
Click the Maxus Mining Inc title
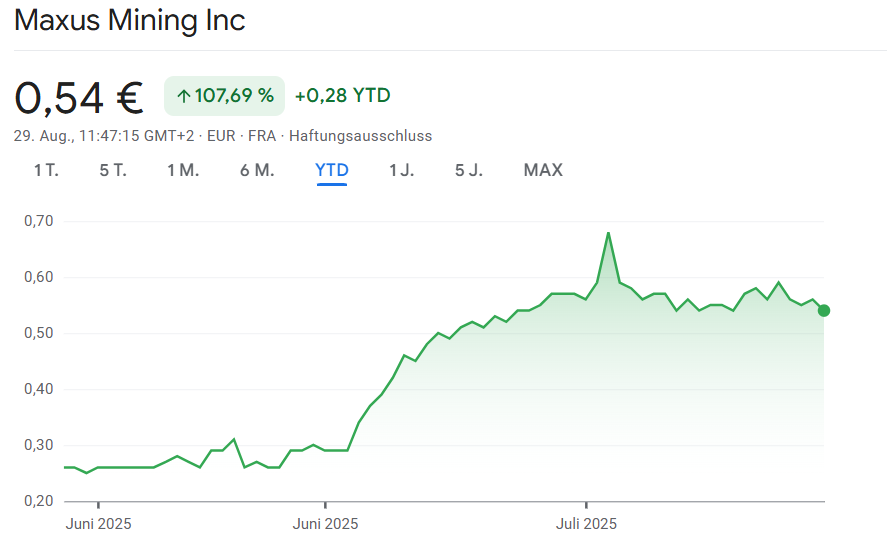130,20
